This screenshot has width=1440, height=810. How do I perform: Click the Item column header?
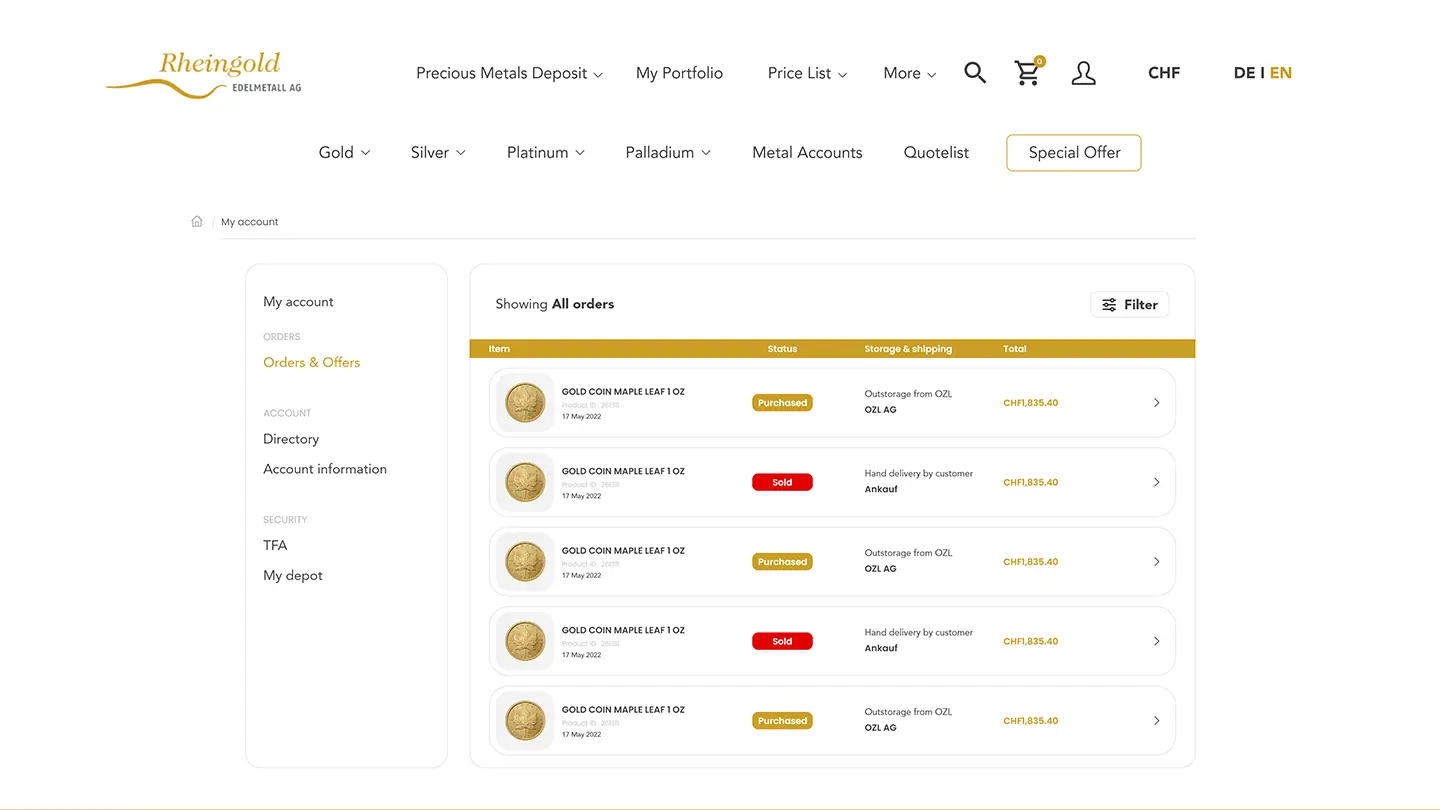[499, 349]
